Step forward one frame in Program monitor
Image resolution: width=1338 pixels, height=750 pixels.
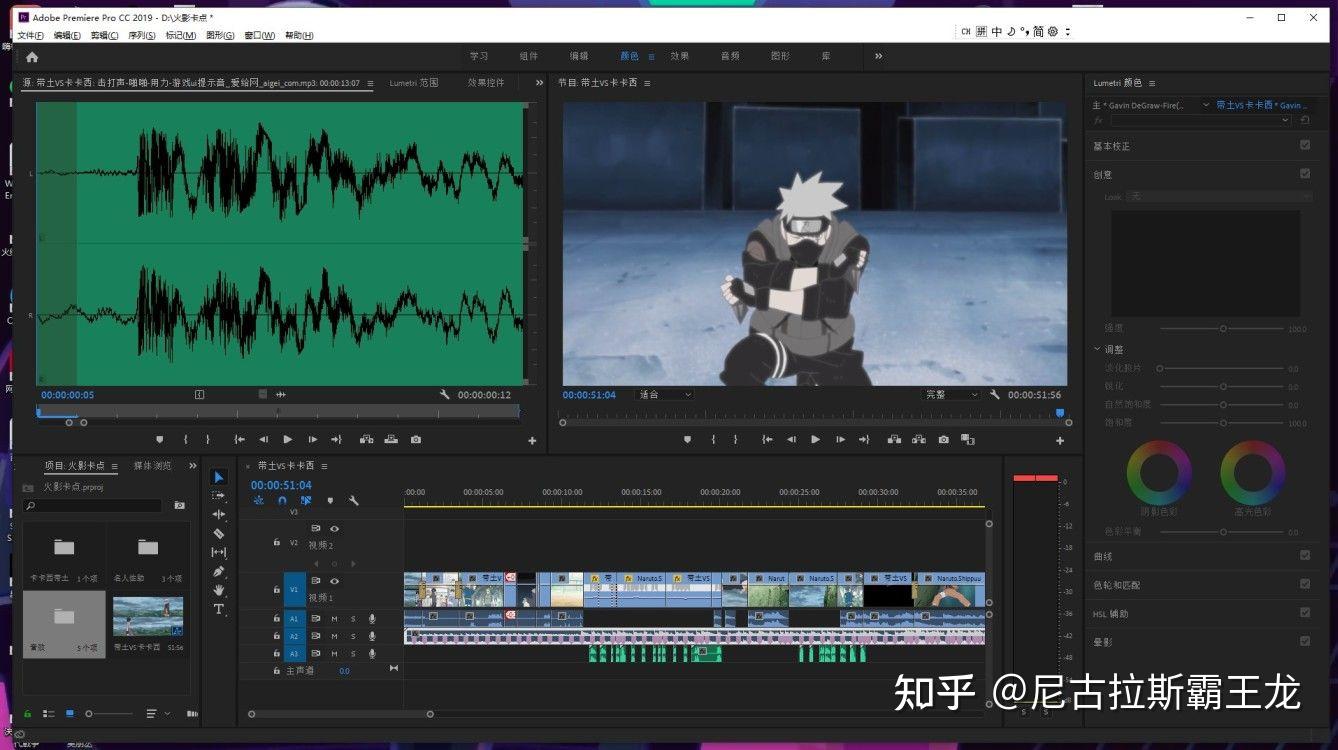(x=840, y=439)
